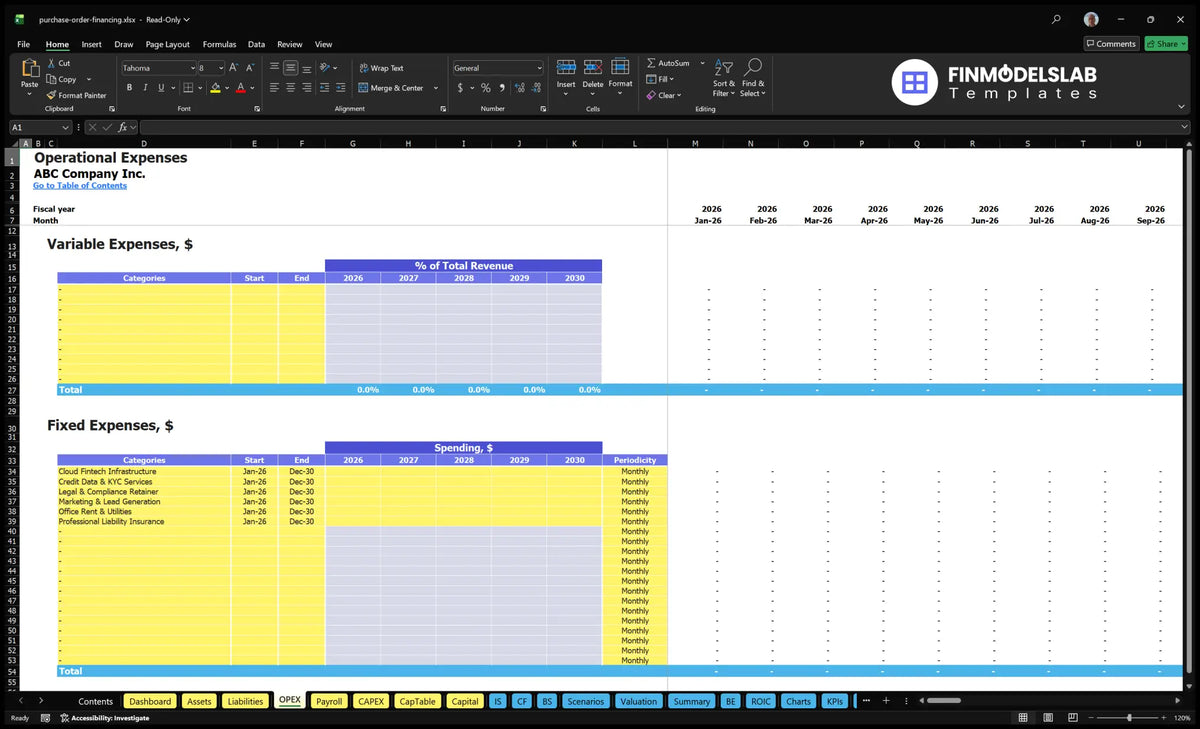This screenshot has width=1200, height=729.
Task: Open the General number format dropdown
Action: point(539,68)
